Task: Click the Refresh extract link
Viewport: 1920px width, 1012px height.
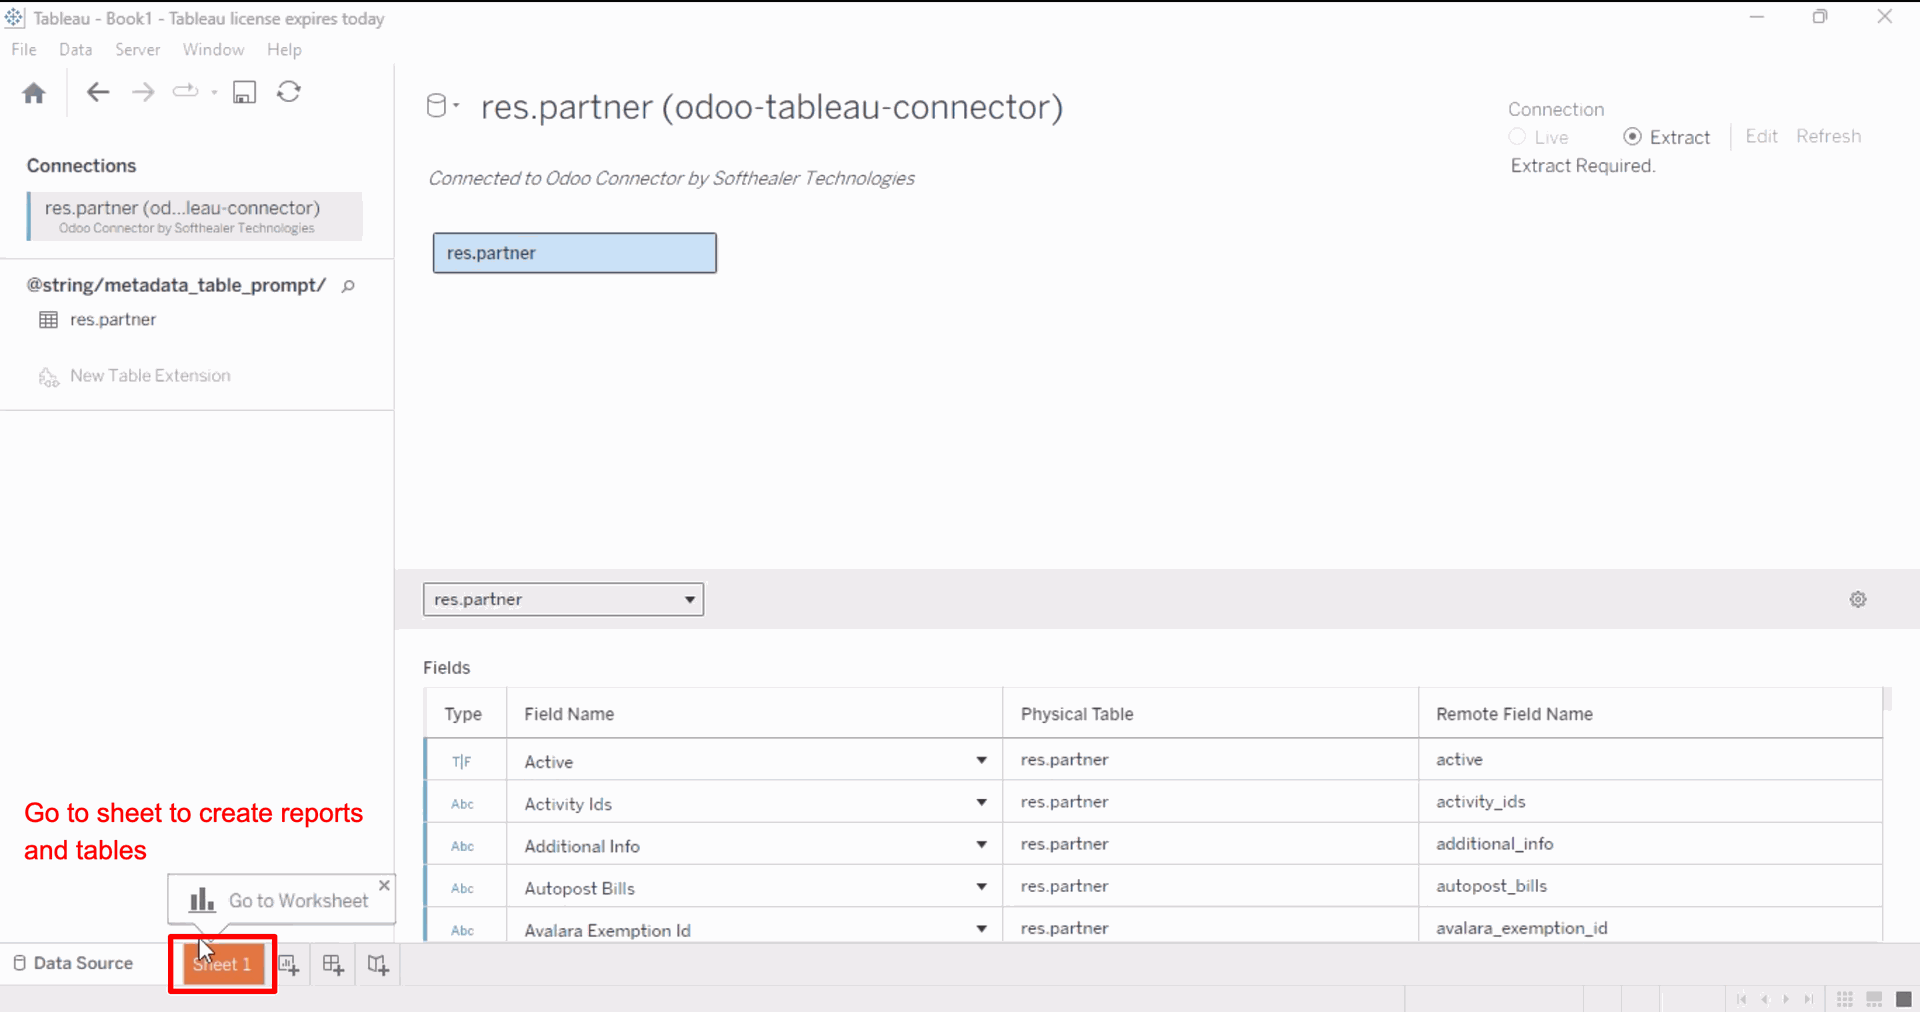Action: [x=1828, y=137]
